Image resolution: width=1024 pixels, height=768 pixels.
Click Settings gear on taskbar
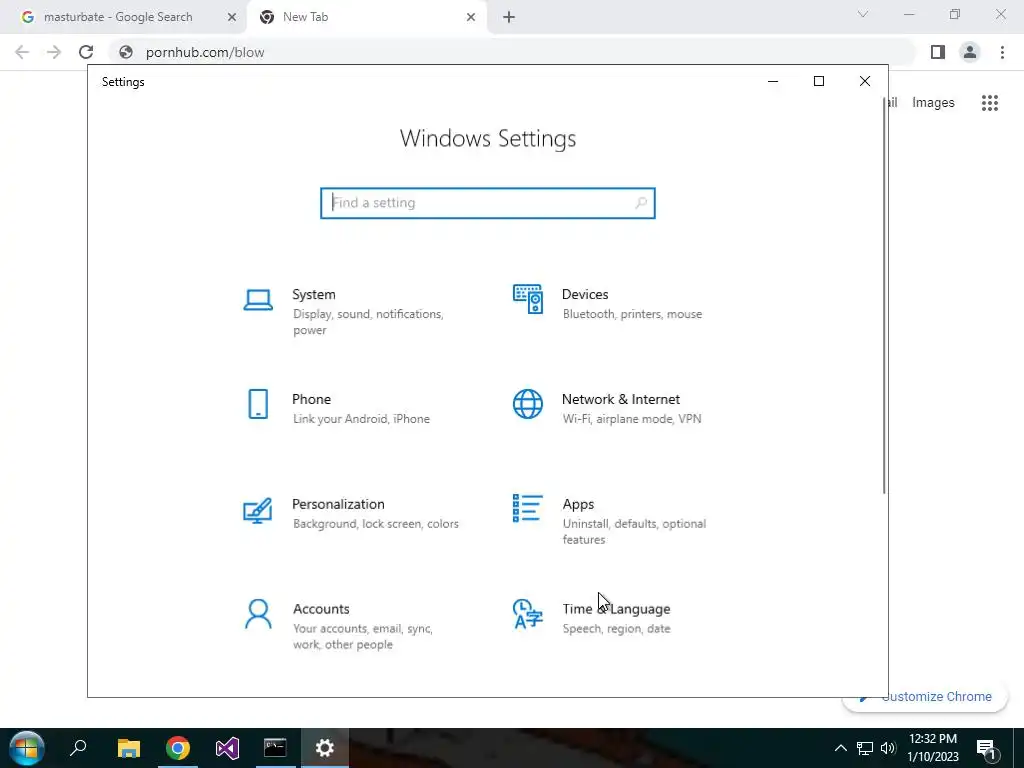coord(325,748)
